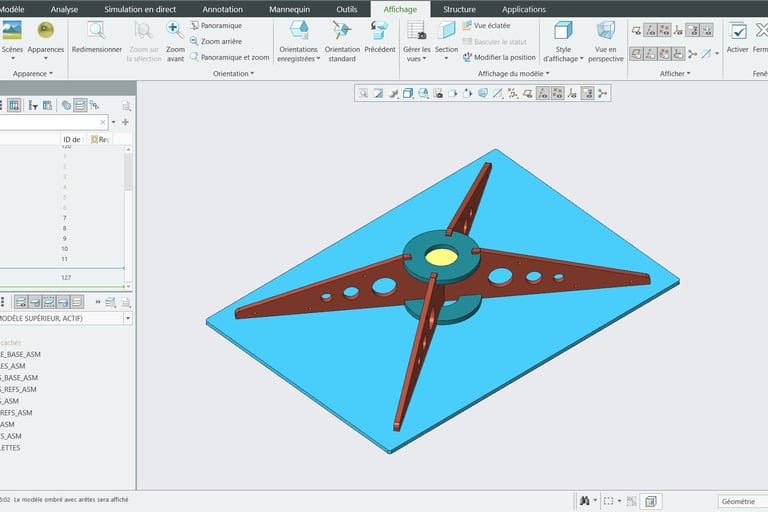Select the Zoom arrière tool
This screenshot has width=768, height=512.
click(216, 41)
